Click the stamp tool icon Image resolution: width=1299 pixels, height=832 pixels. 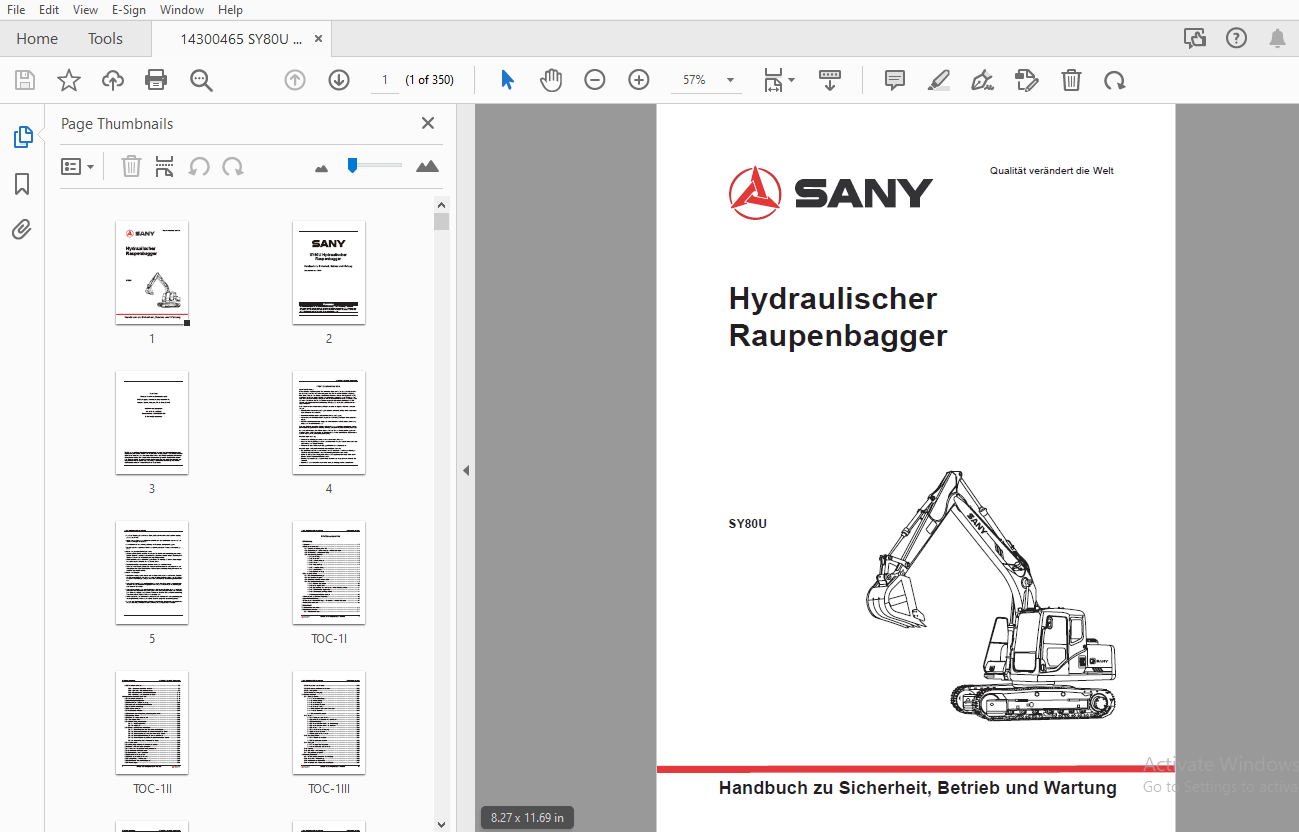(1027, 80)
